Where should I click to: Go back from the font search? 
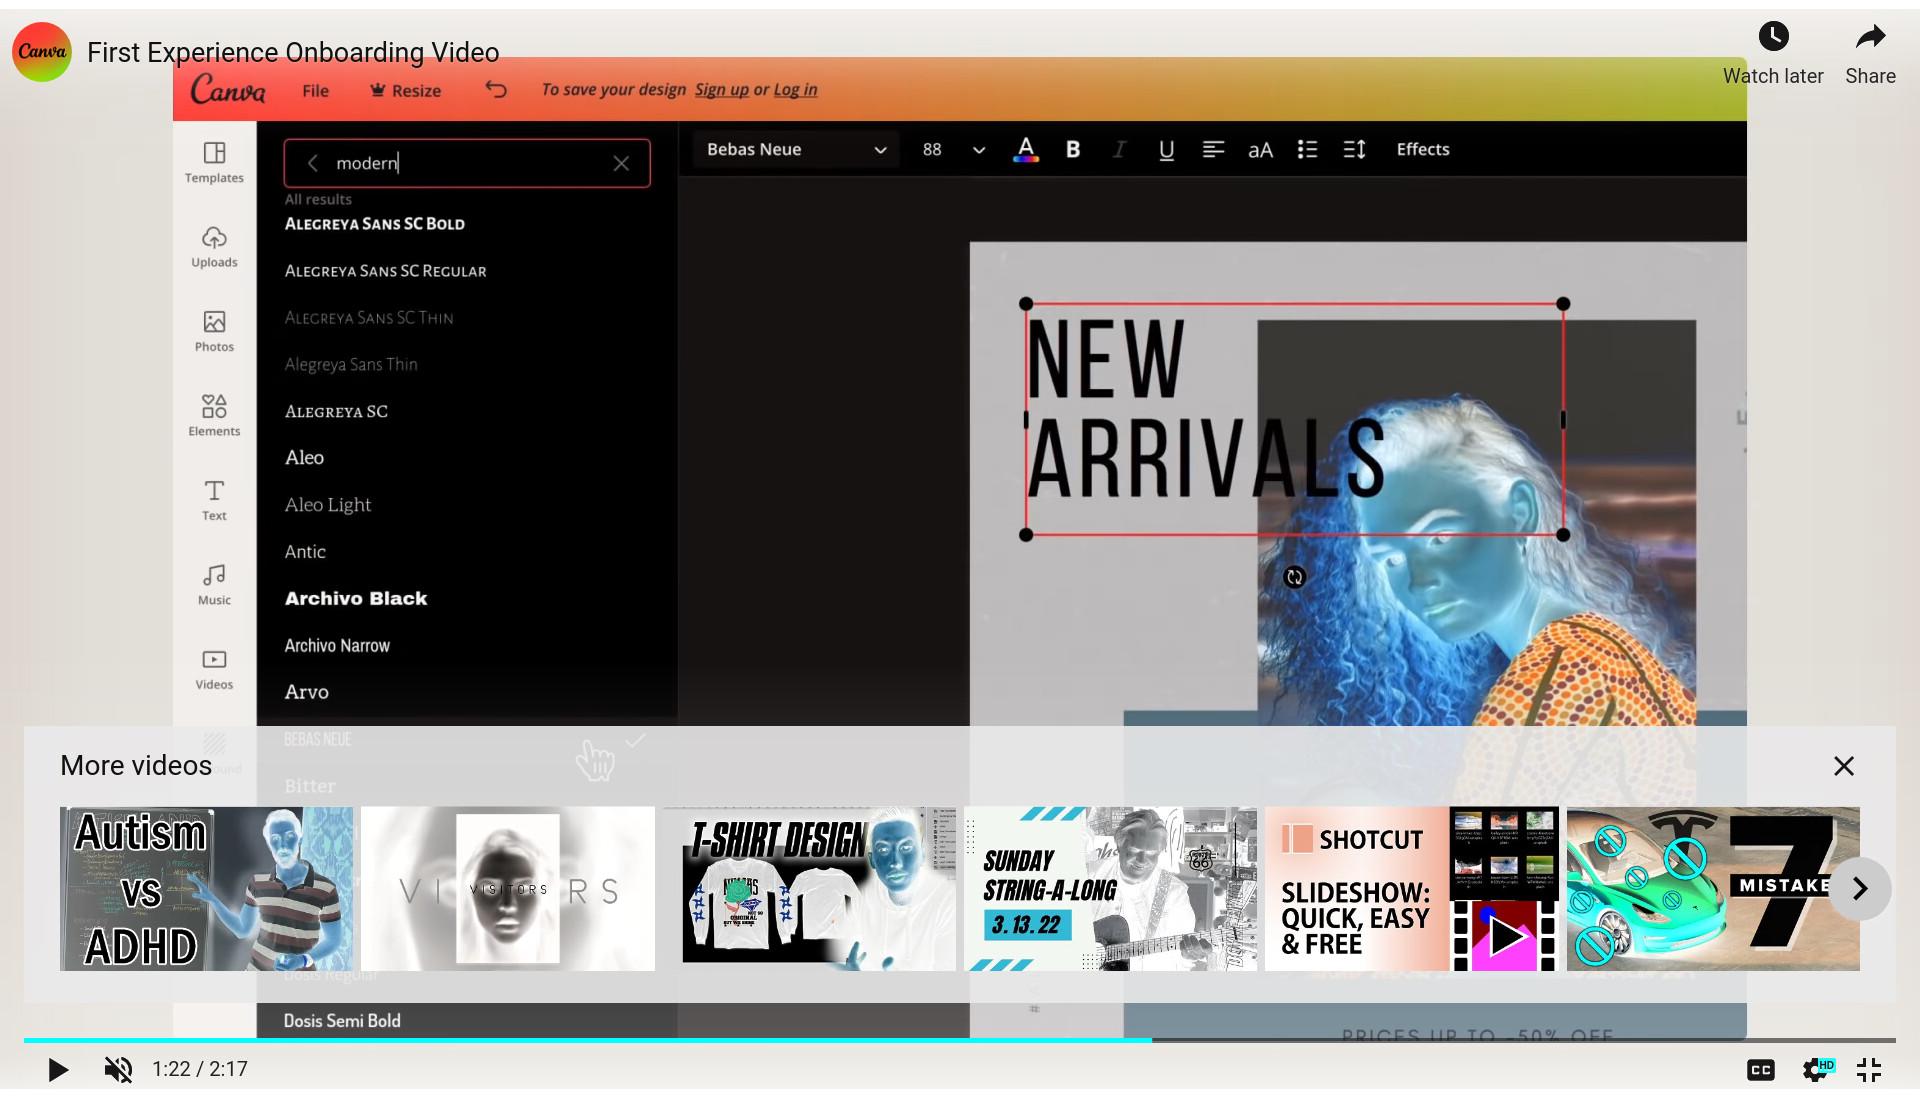[313, 163]
